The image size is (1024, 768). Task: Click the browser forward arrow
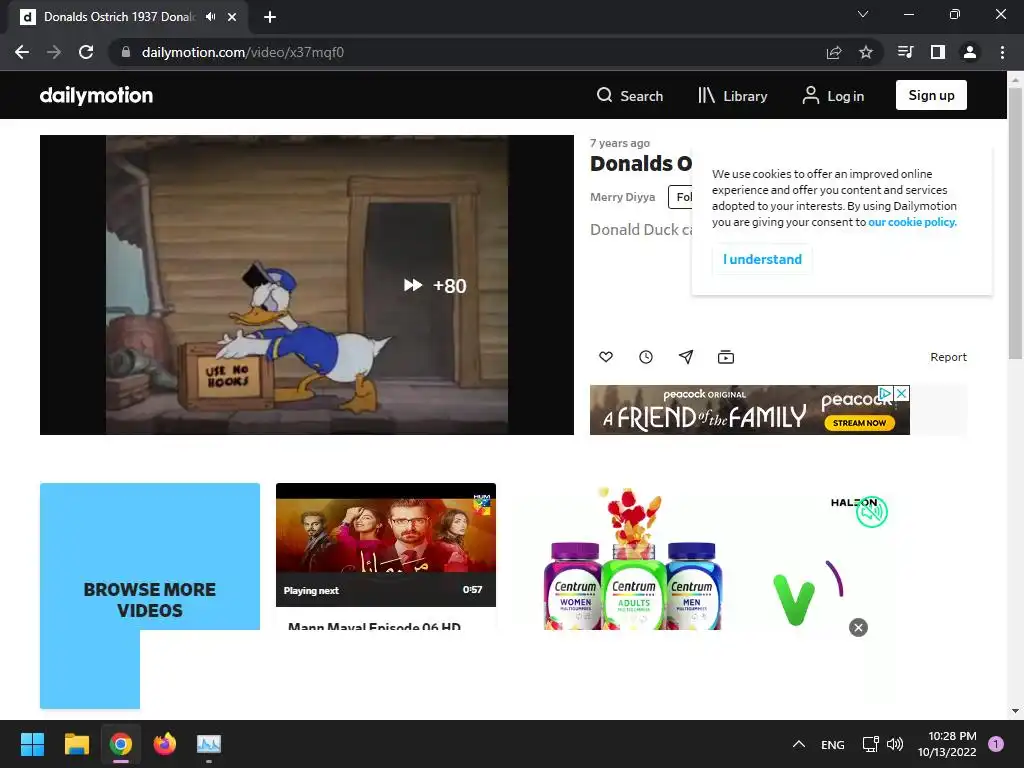[x=54, y=52]
